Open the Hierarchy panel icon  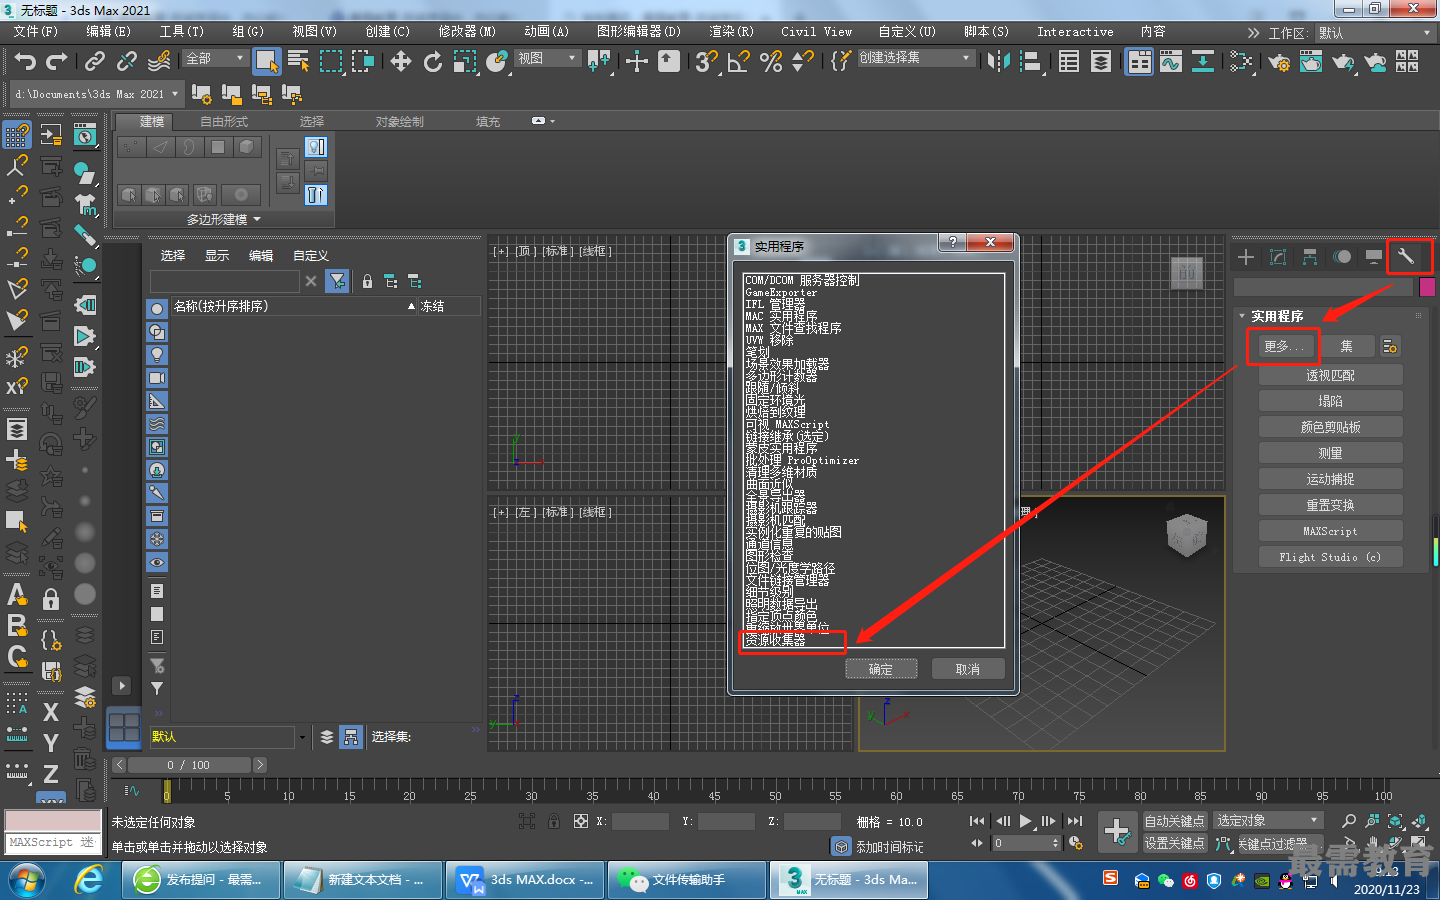point(1310,257)
